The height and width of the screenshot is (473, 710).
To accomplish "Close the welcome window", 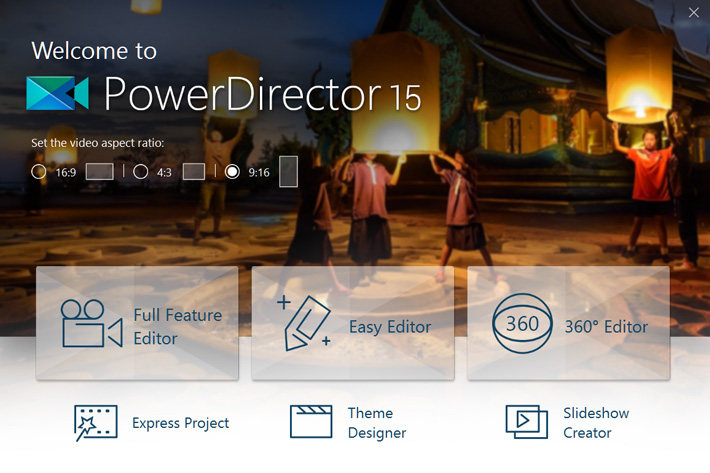I will pos(694,13).
